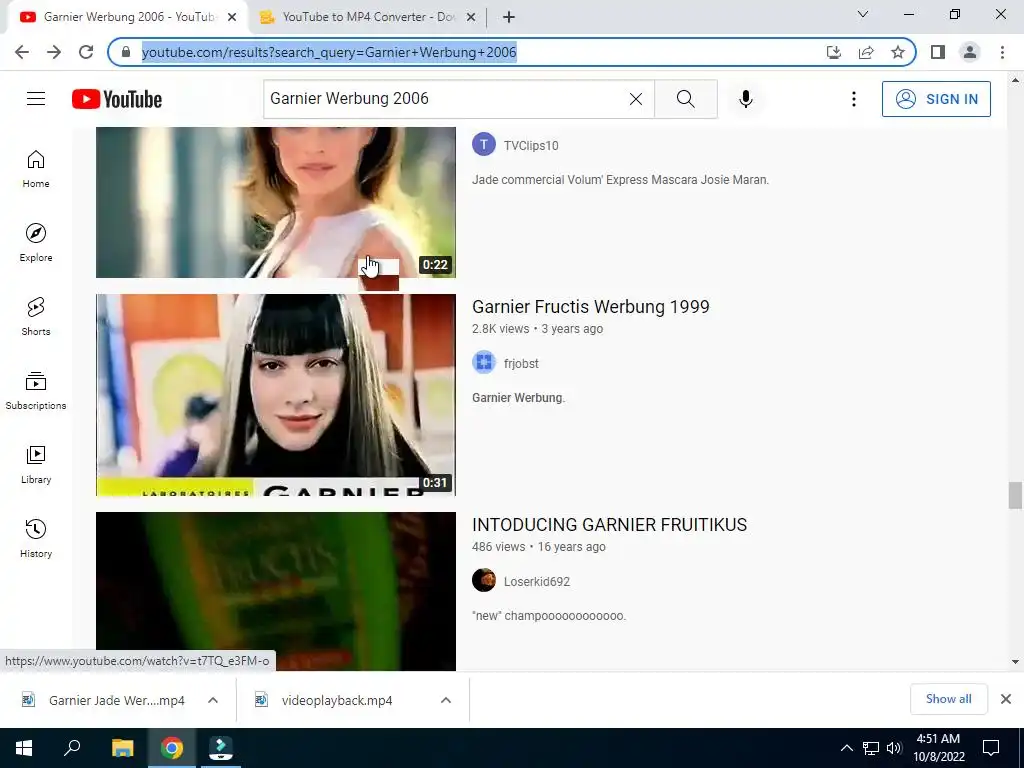Open system volume control

(x=894, y=748)
